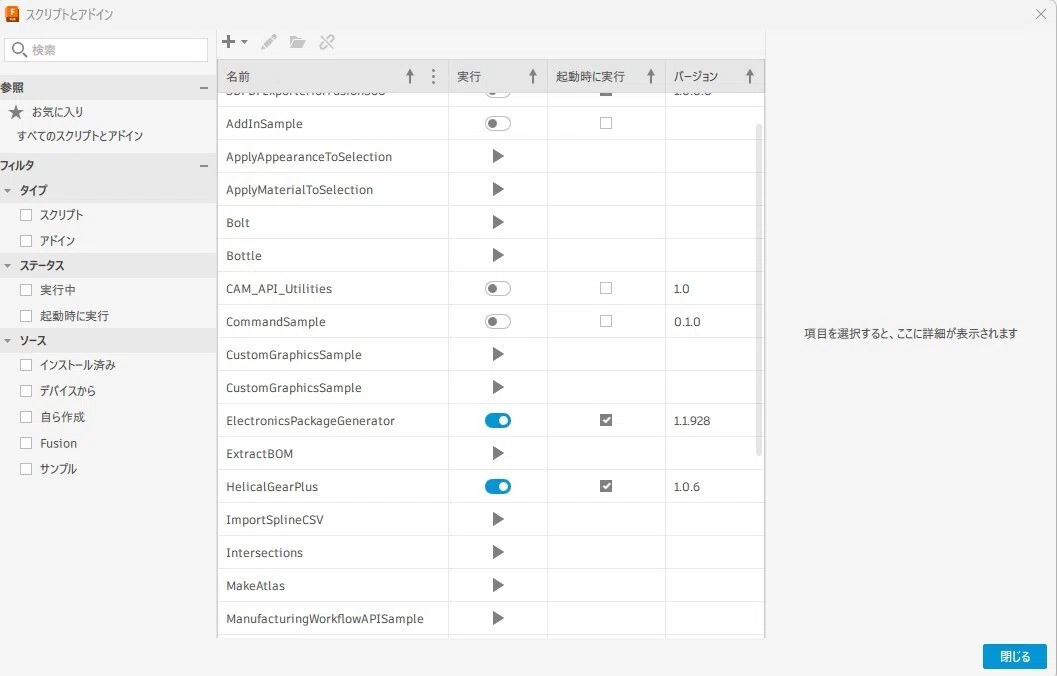Uncheck run-on-startup for ElectronicsPackageGenerator
Viewport: 1057px width, 676px height.
[606, 421]
